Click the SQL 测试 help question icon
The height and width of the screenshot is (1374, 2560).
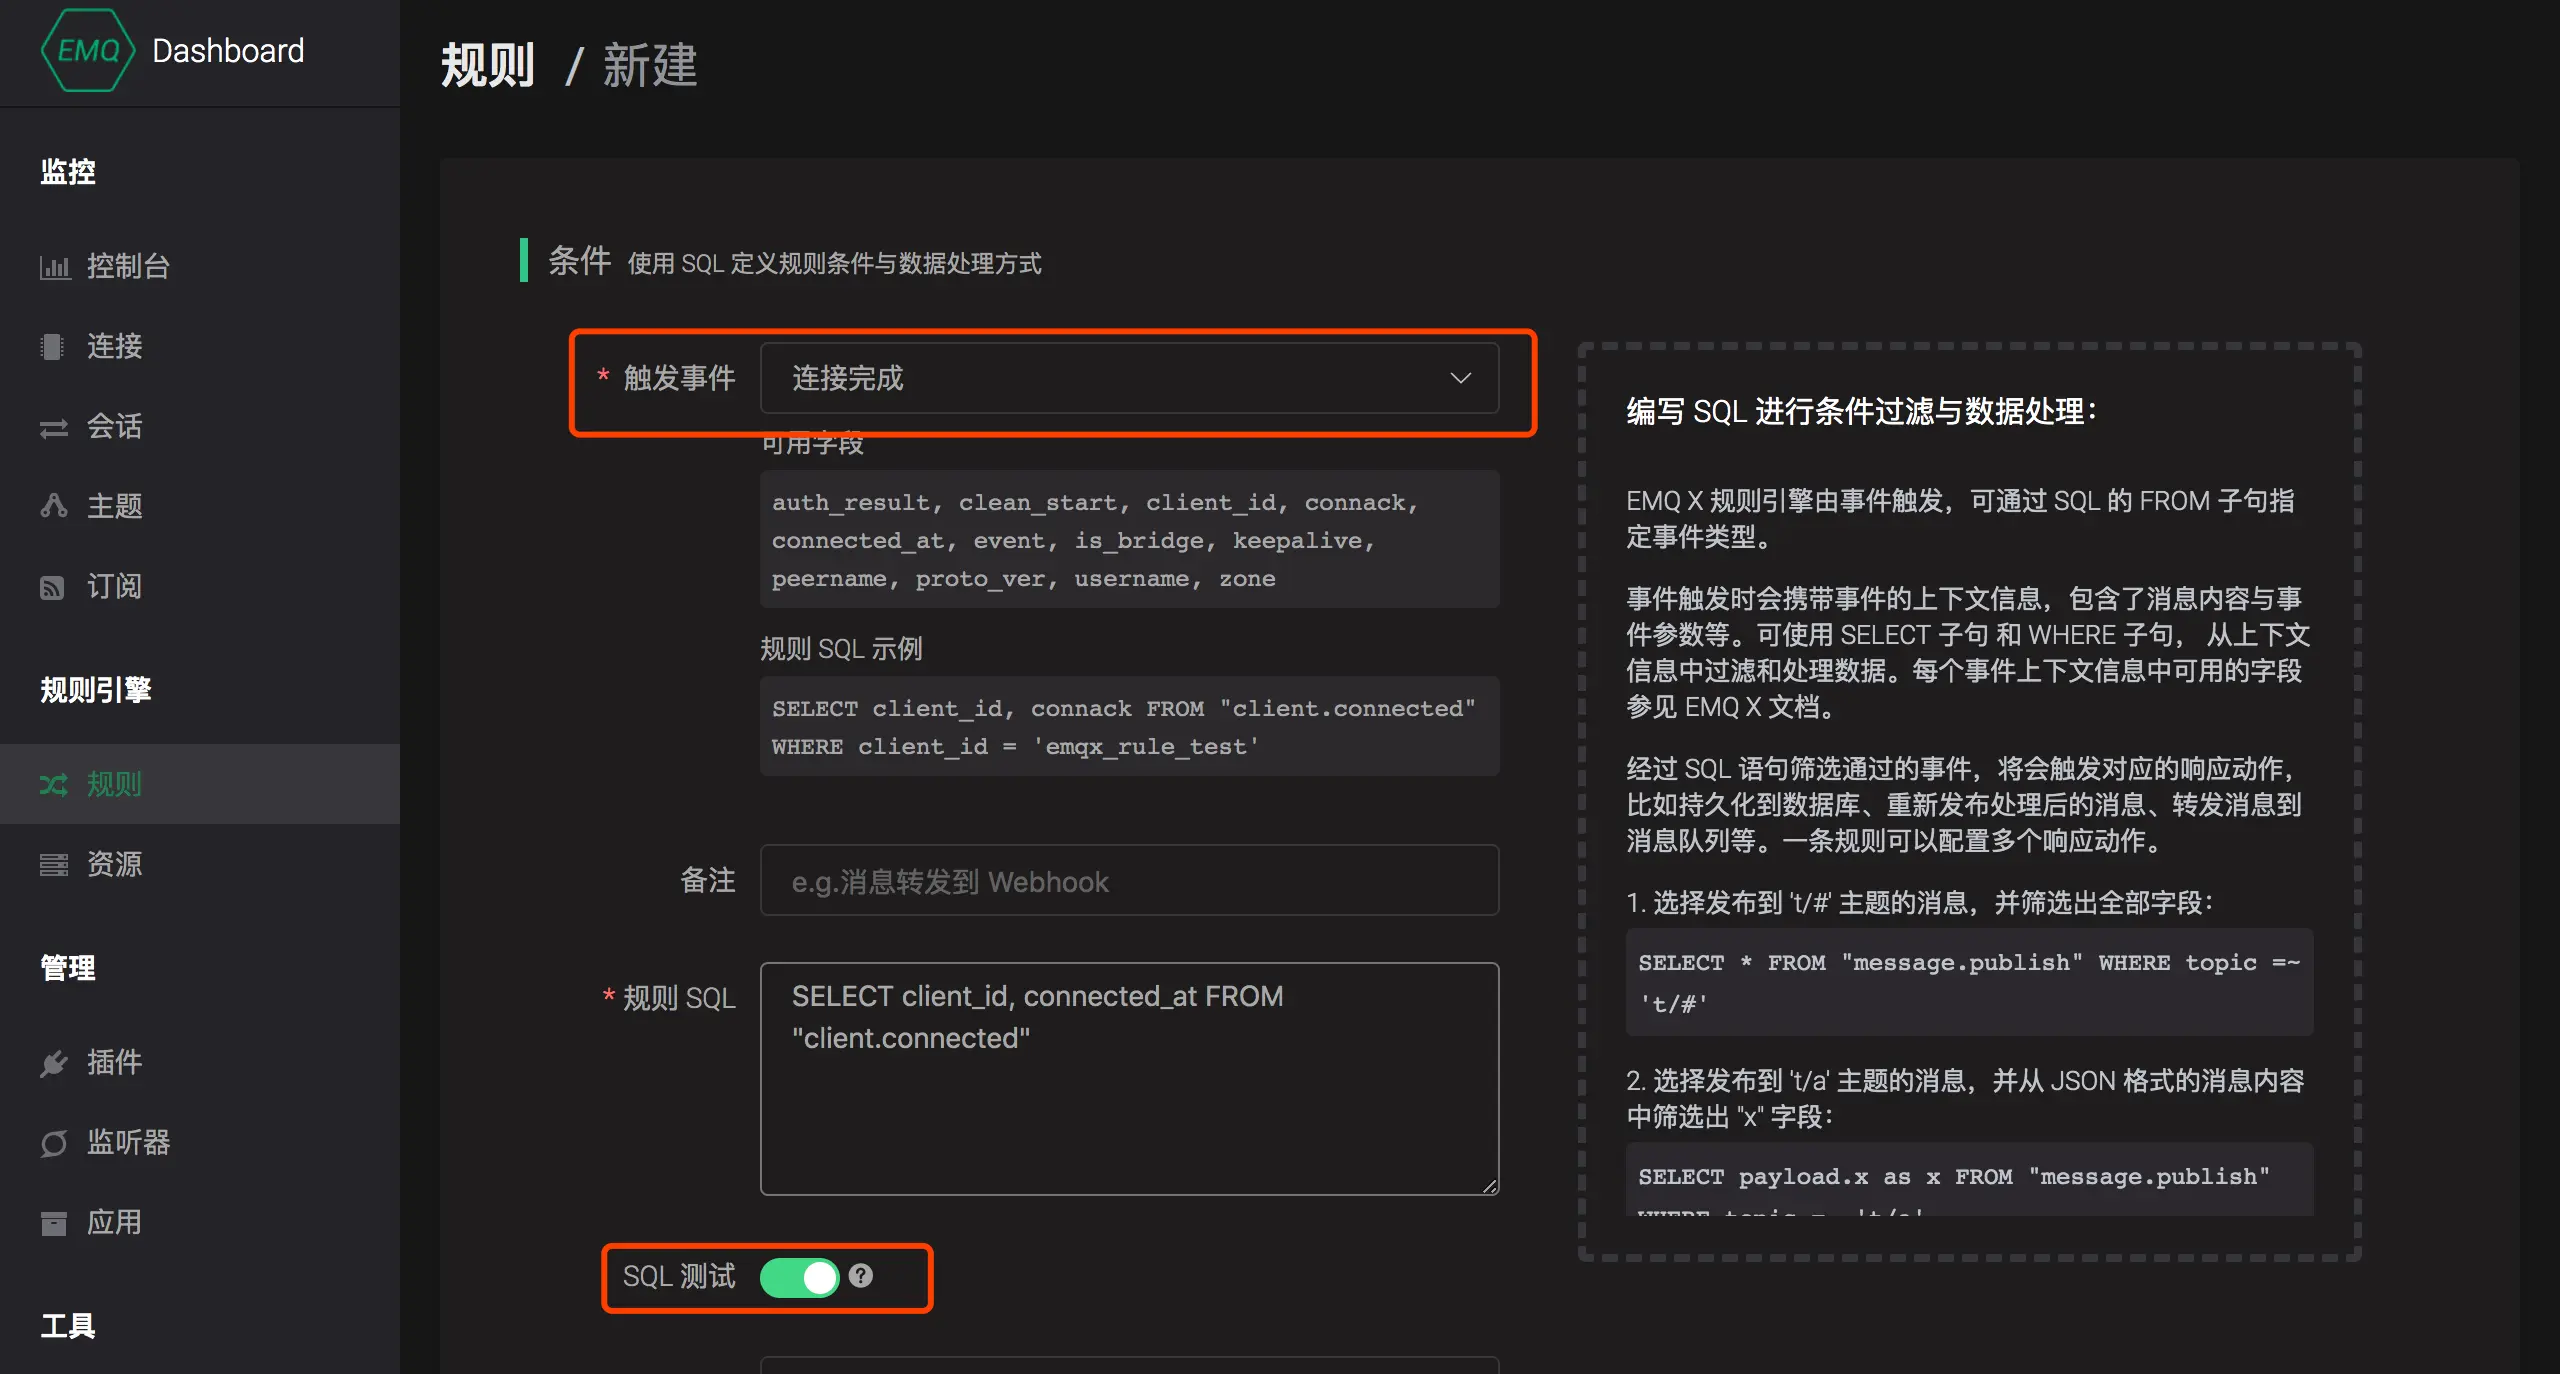click(x=861, y=1276)
